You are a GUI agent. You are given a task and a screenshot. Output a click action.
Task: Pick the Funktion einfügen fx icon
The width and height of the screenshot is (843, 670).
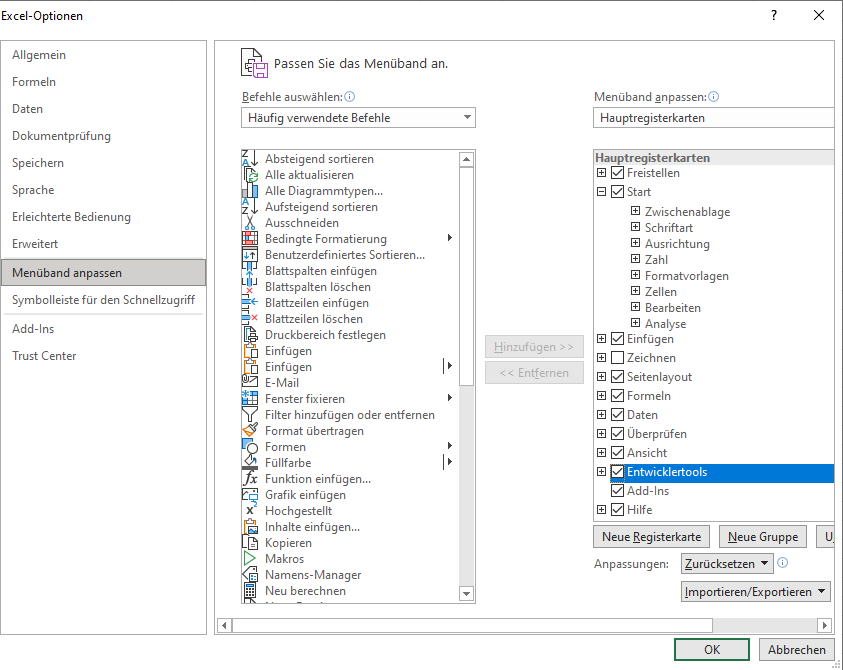(x=250, y=479)
